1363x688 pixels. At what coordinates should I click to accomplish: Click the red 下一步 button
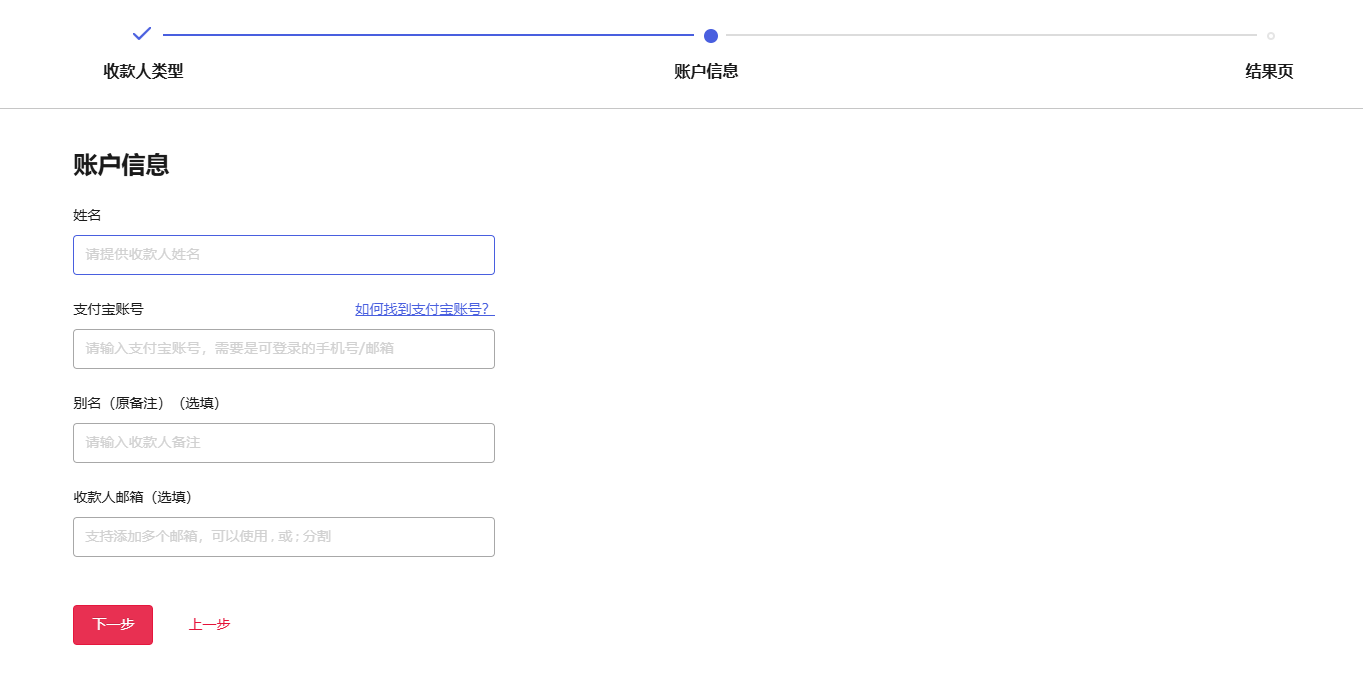click(113, 625)
